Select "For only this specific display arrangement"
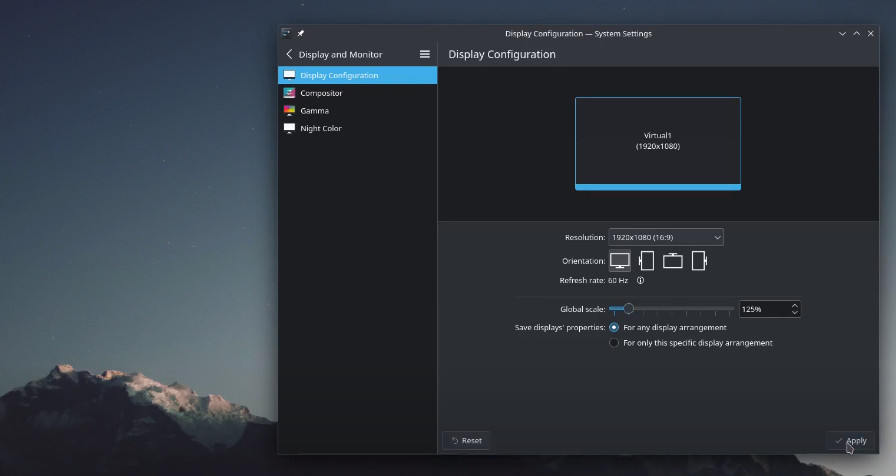This screenshot has height=476, width=896. [614, 343]
